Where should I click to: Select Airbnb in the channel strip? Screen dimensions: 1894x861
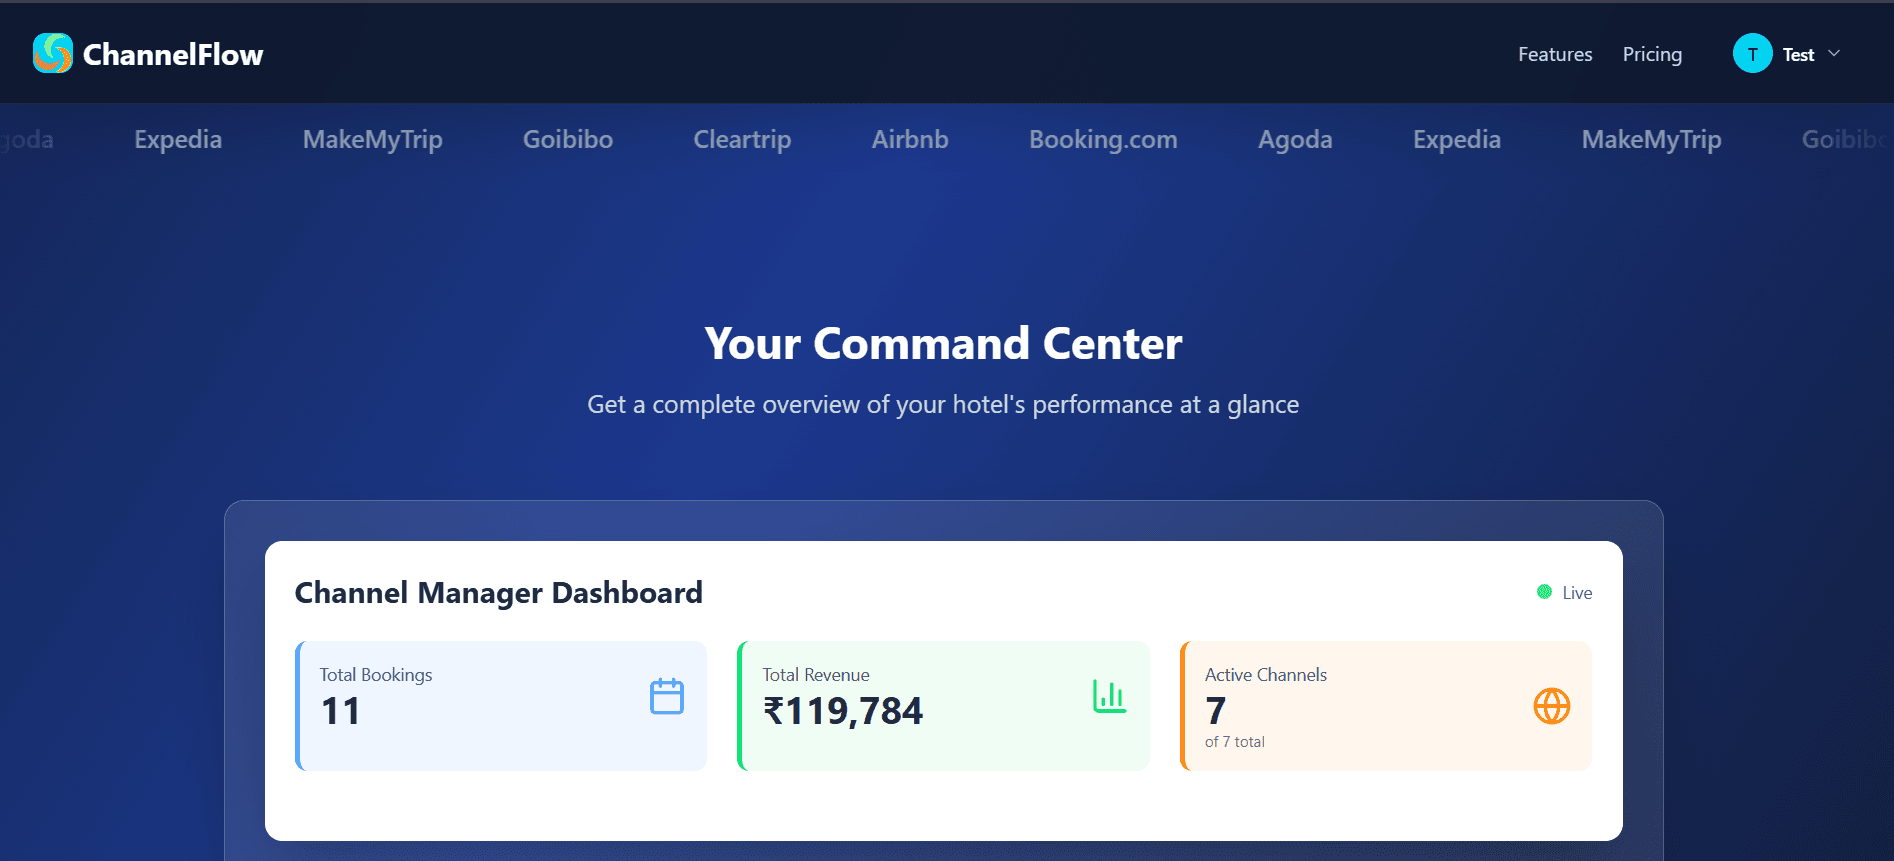(x=909, y=140)
